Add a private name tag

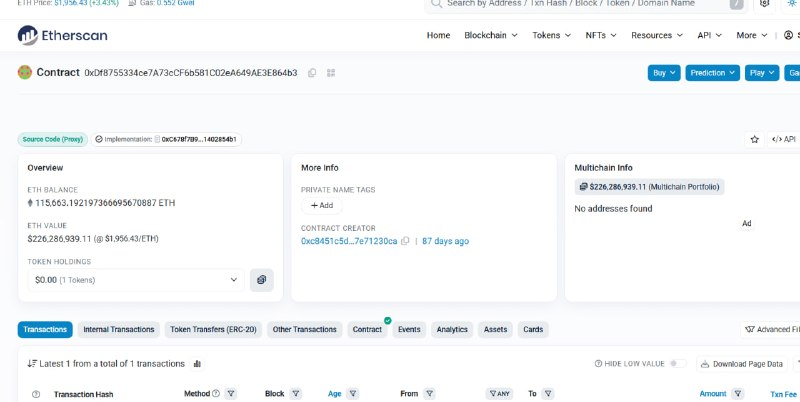pyautogui.click(x=322, y=205)
